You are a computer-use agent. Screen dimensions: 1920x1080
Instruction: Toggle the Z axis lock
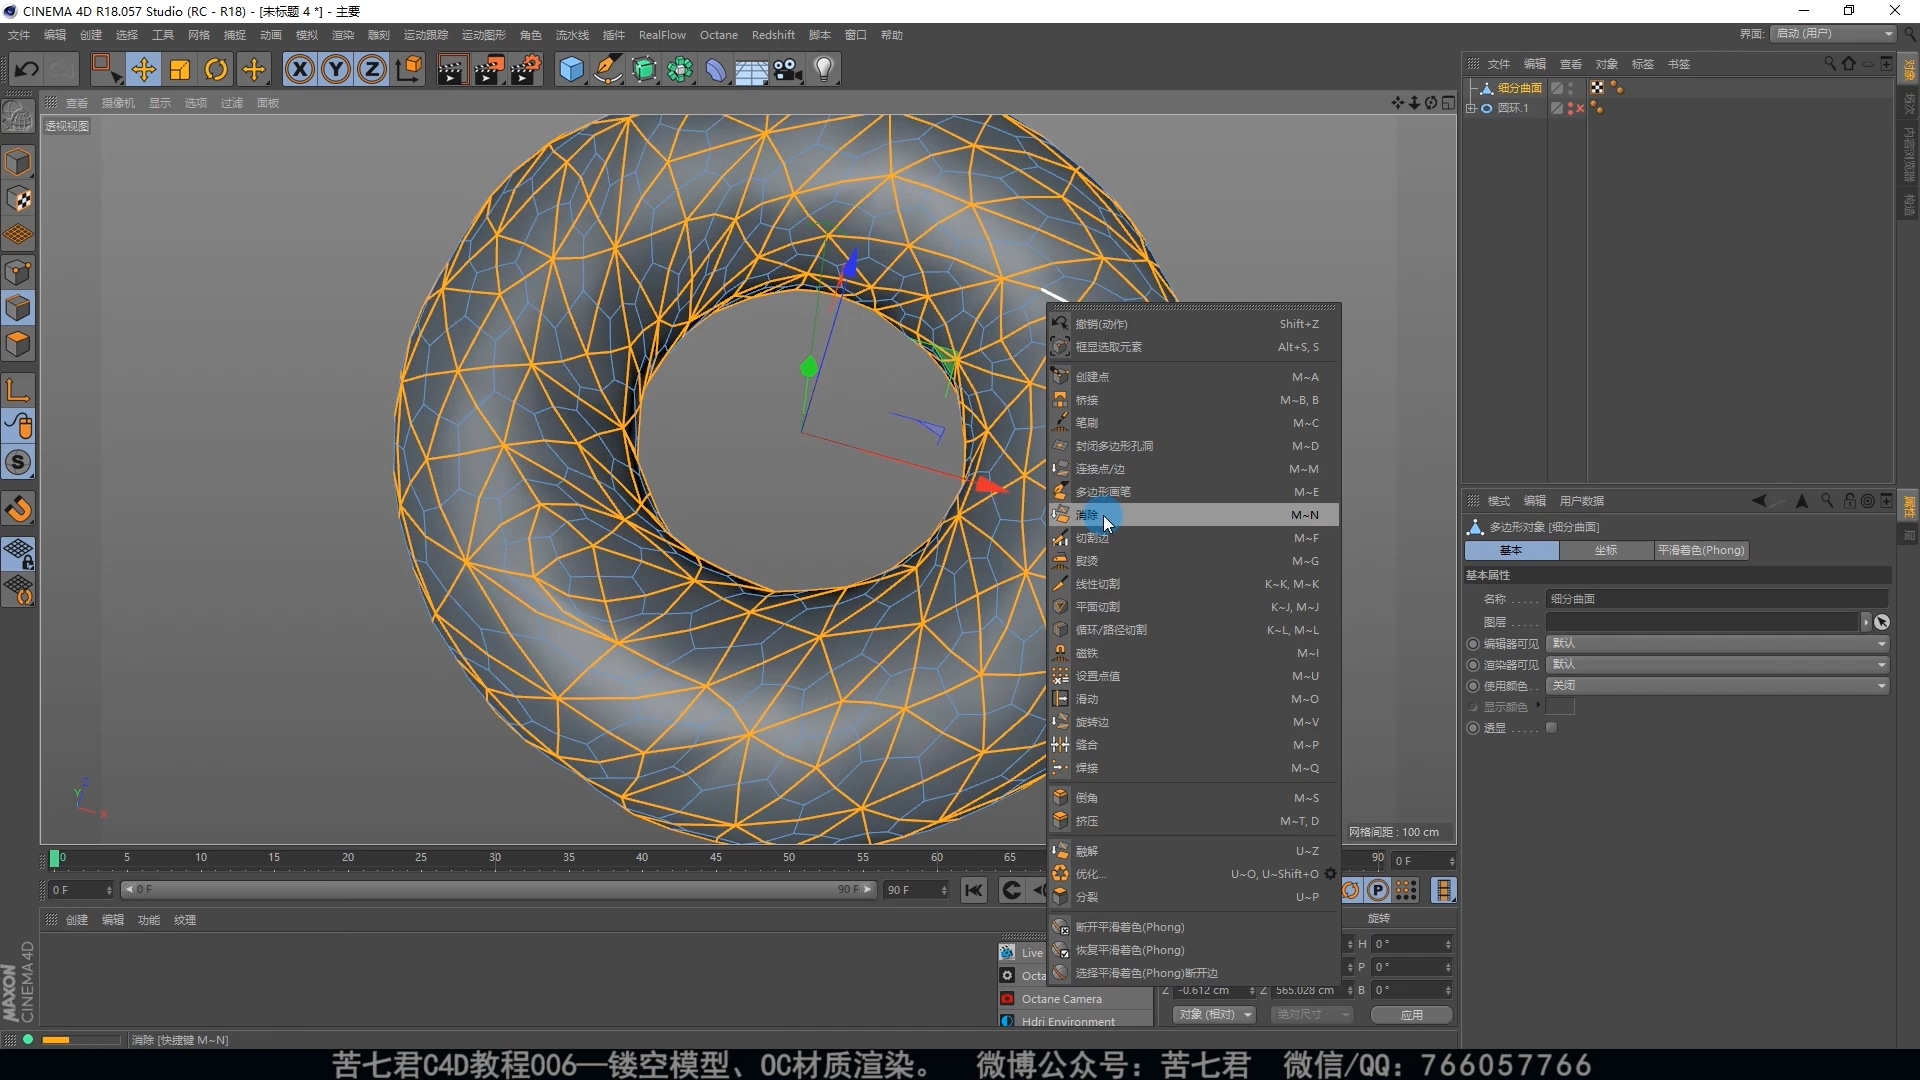pyautogui.click(x=372, y=70)
